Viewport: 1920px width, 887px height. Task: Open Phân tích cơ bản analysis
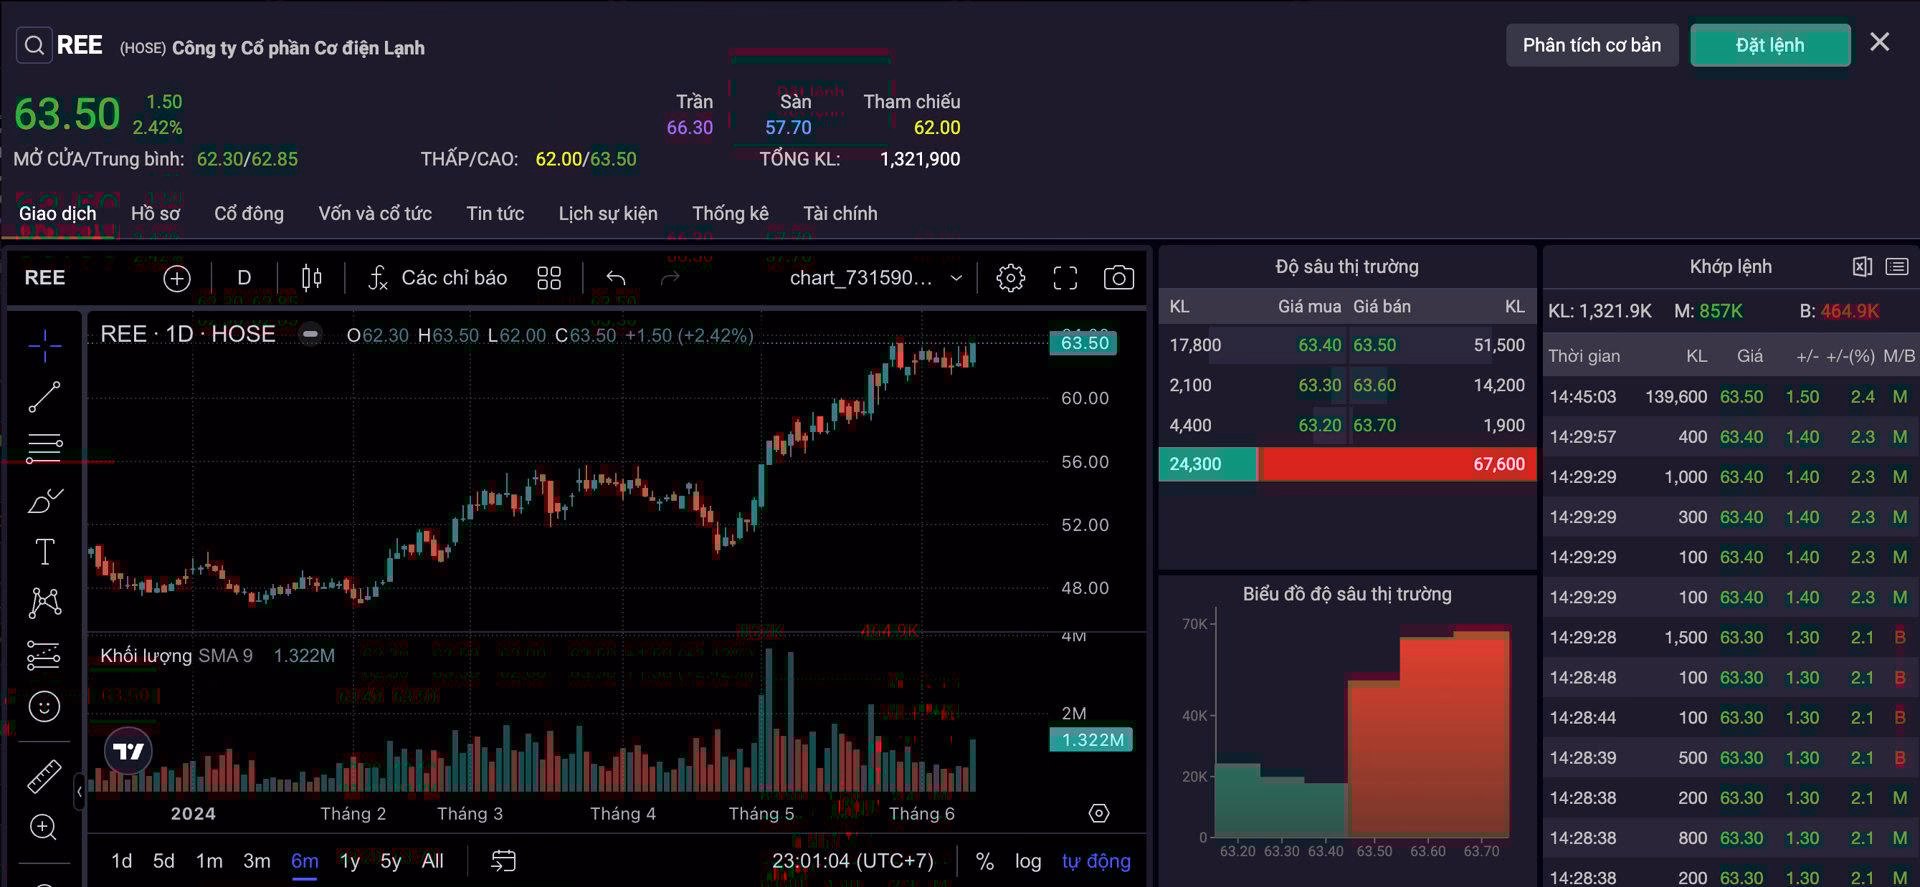click(1592, 45)
